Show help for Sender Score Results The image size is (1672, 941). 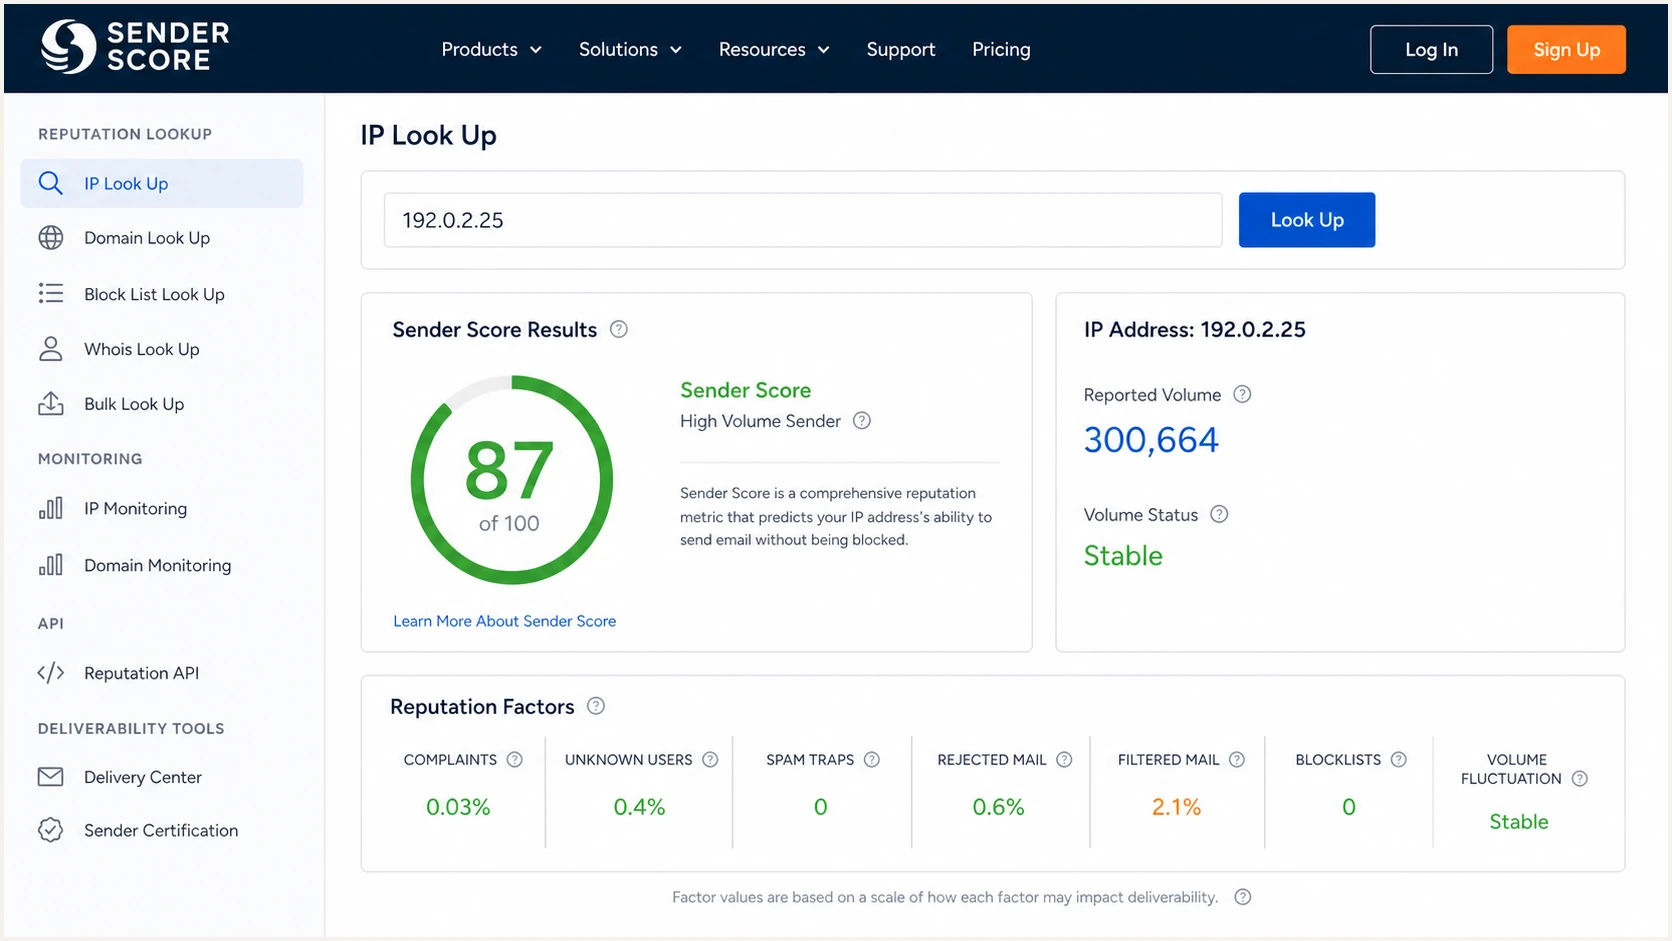(x=619, y=329)
